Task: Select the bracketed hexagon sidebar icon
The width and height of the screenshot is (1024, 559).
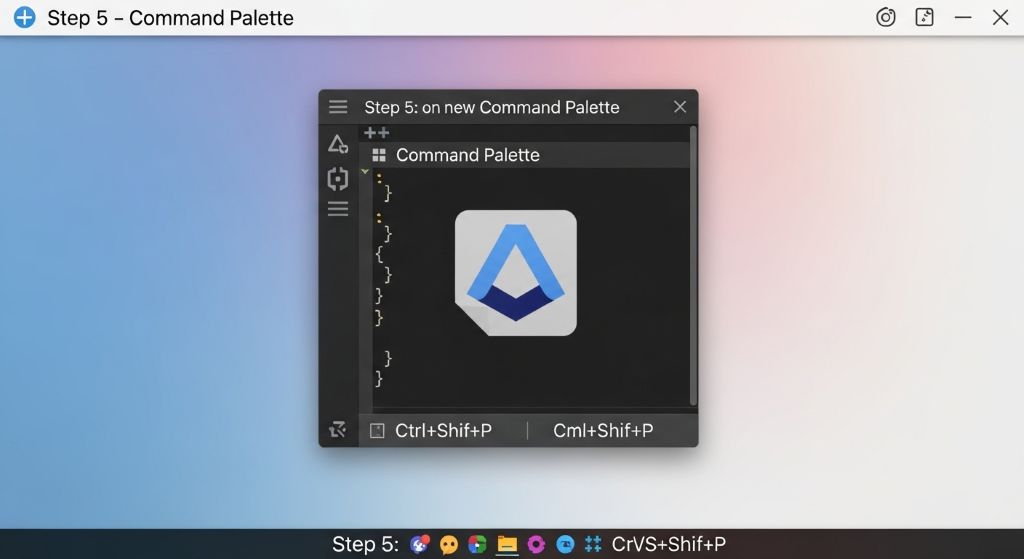Action: 338,179
